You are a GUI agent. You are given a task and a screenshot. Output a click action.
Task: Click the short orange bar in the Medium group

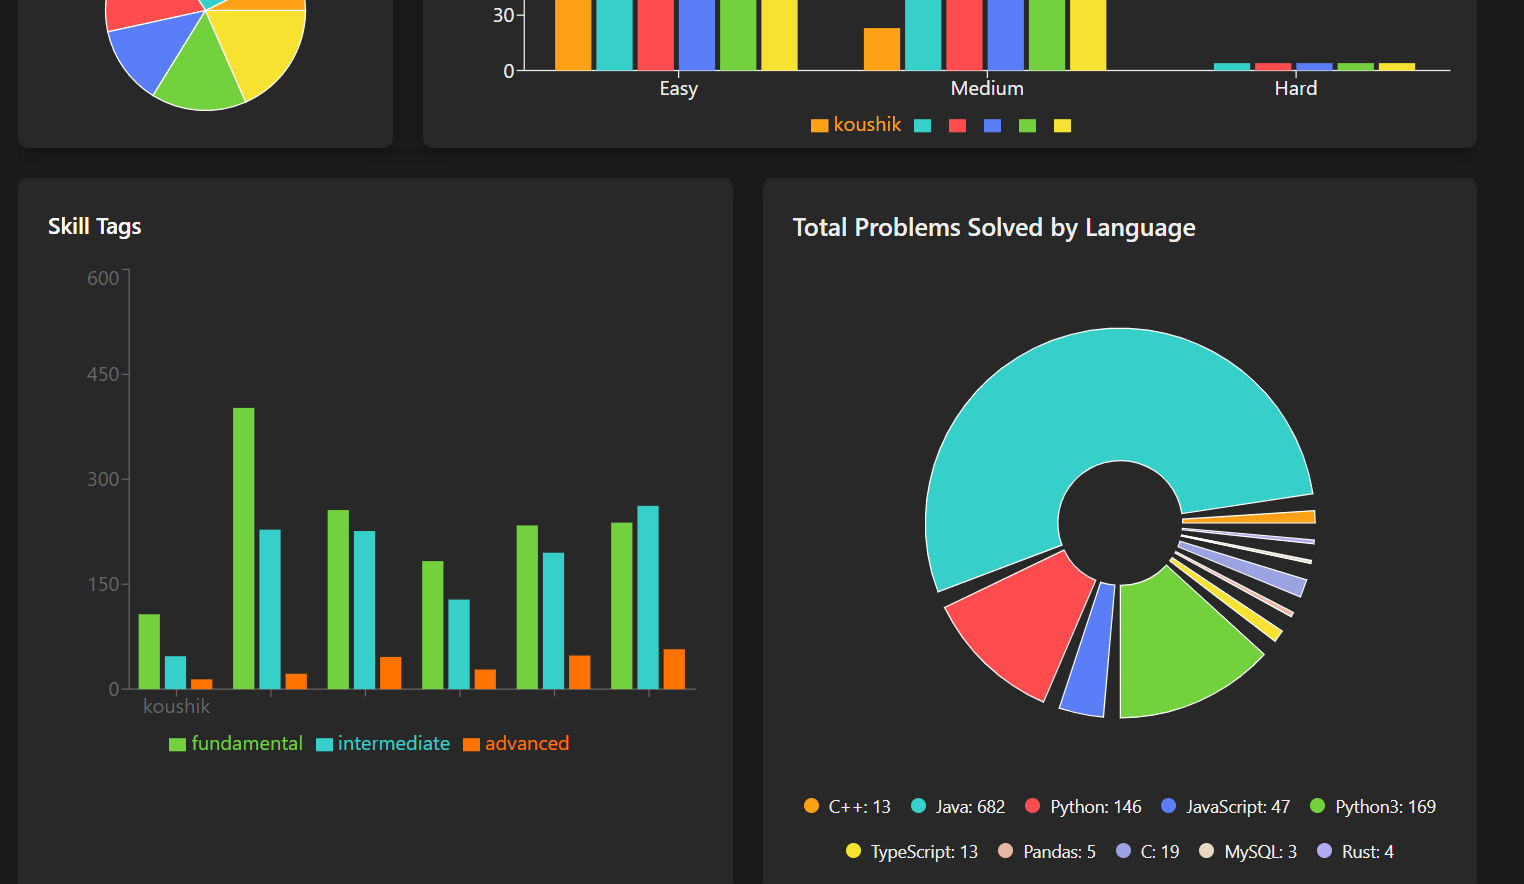tap(882, 49)
